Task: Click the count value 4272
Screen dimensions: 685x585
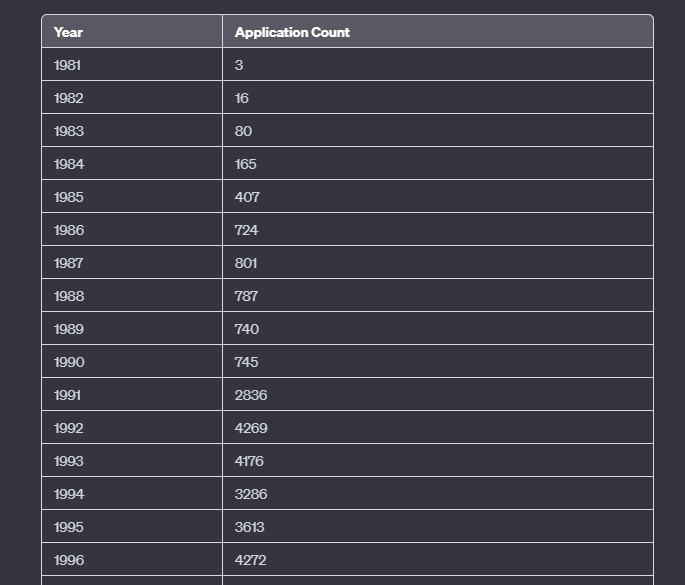Action: tap(250, 560)
